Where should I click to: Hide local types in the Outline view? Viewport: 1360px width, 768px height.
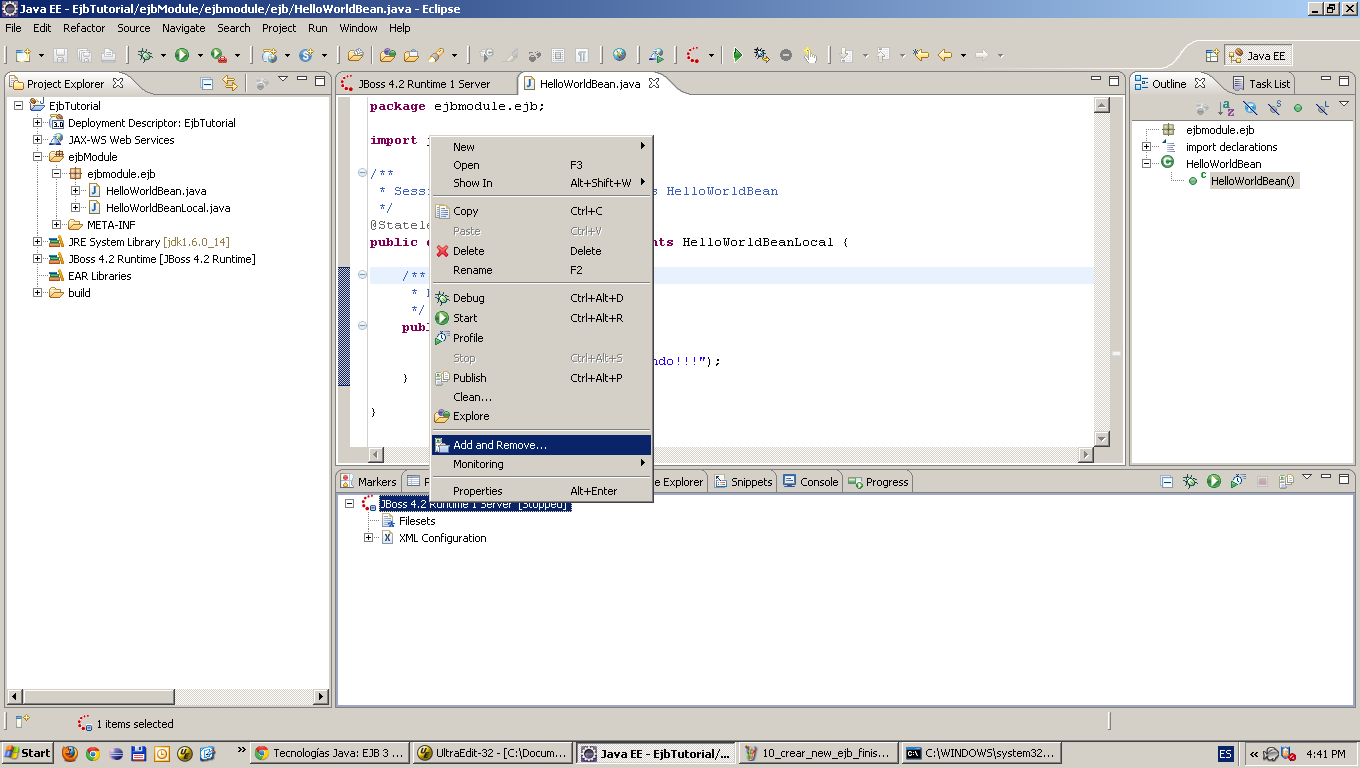pos(1323,107)
